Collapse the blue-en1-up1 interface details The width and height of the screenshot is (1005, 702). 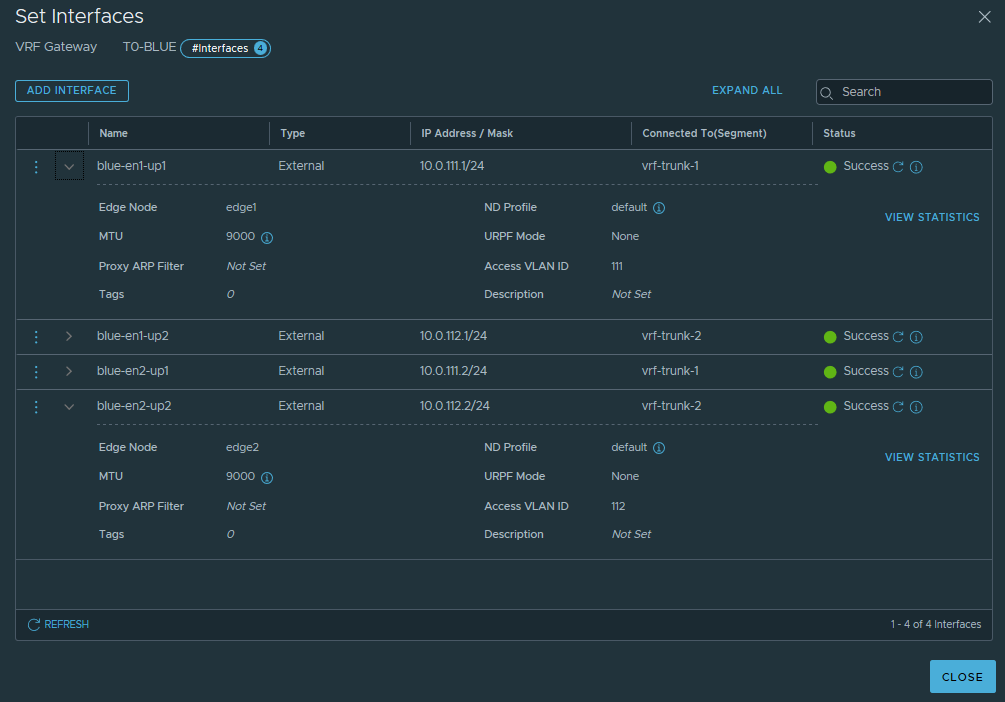point(67,166)
